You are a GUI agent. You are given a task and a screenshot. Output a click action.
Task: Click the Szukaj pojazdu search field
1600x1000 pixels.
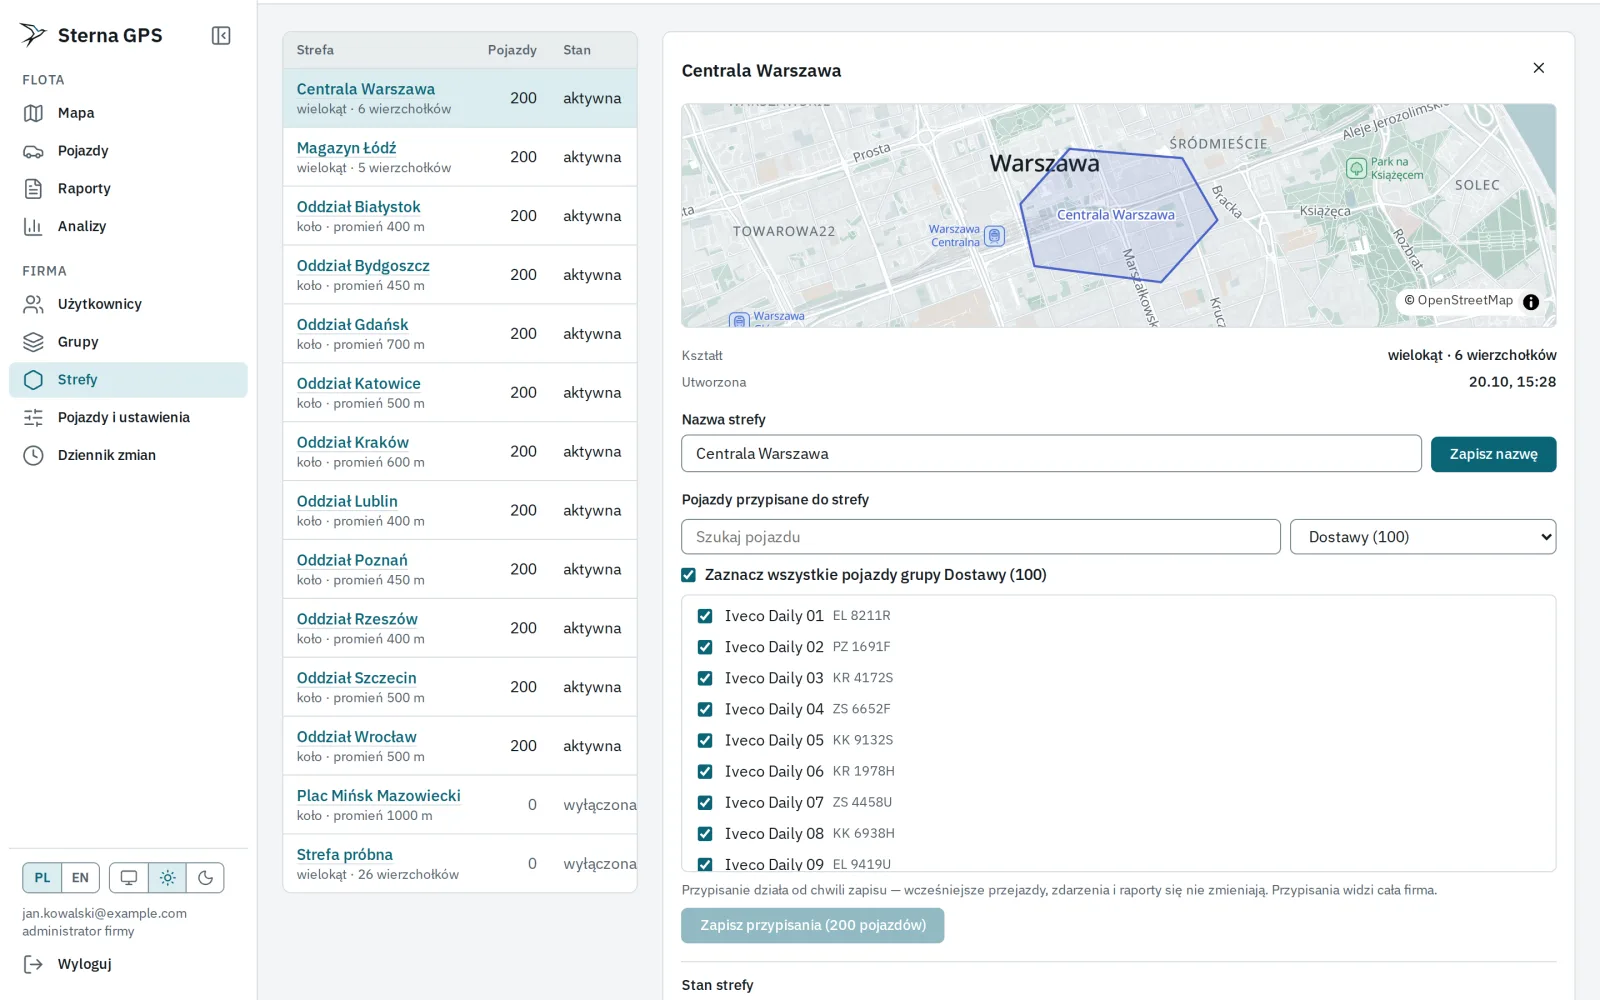point(981,537)
